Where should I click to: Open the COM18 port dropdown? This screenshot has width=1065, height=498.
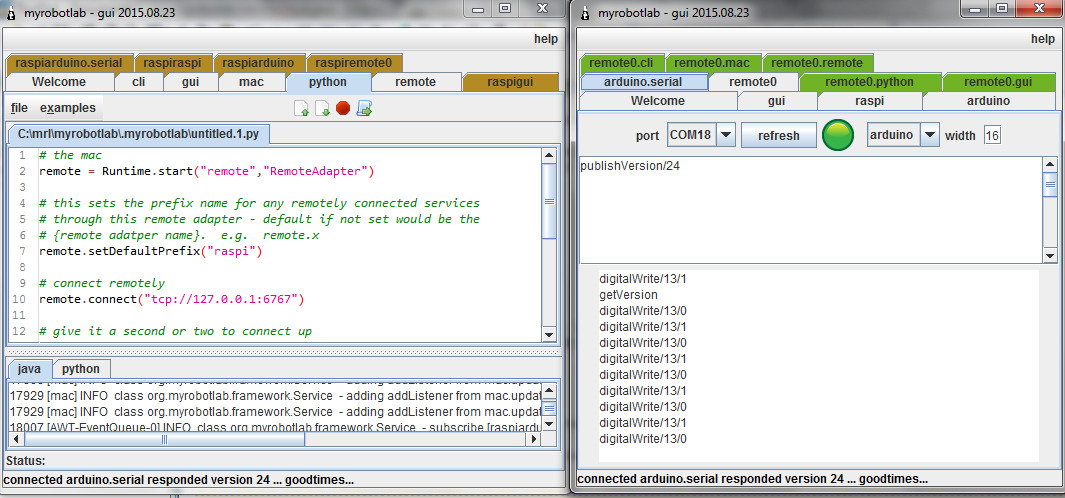[x=726, y=135]
